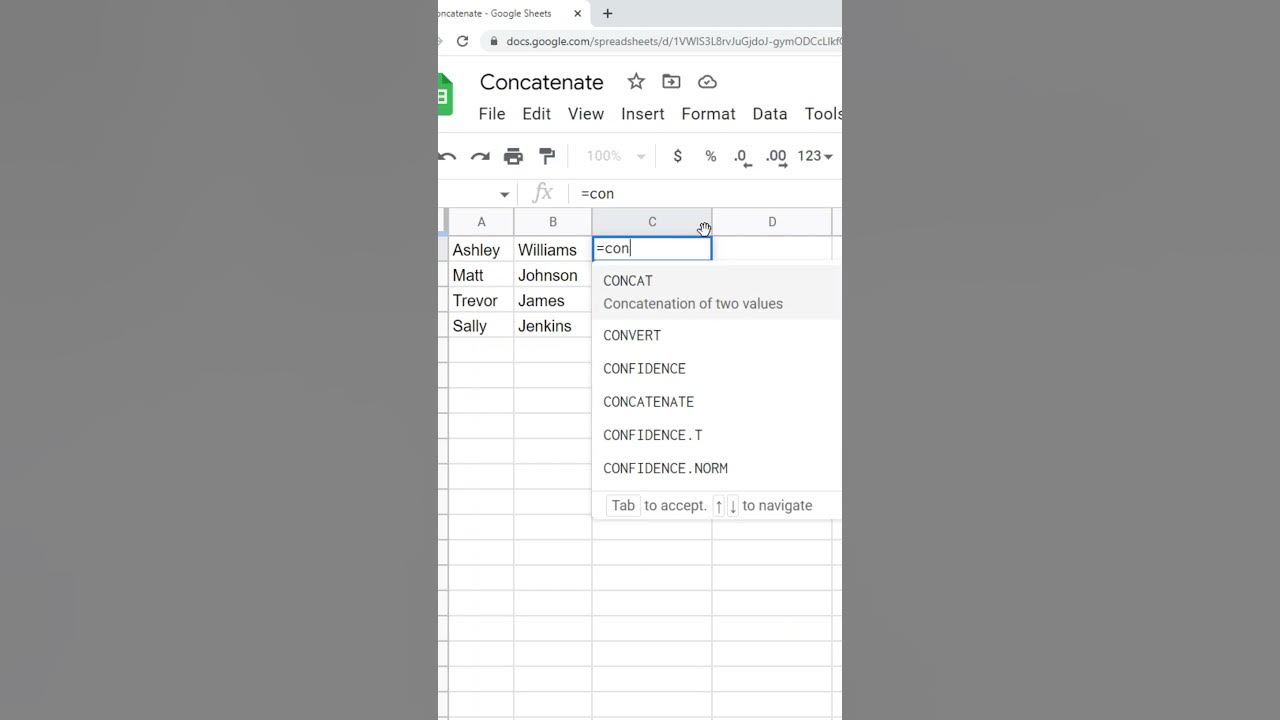Open the Data menu
Image resolution: width=1280 pixels, height=720 pixels.
tap(770, 114)
